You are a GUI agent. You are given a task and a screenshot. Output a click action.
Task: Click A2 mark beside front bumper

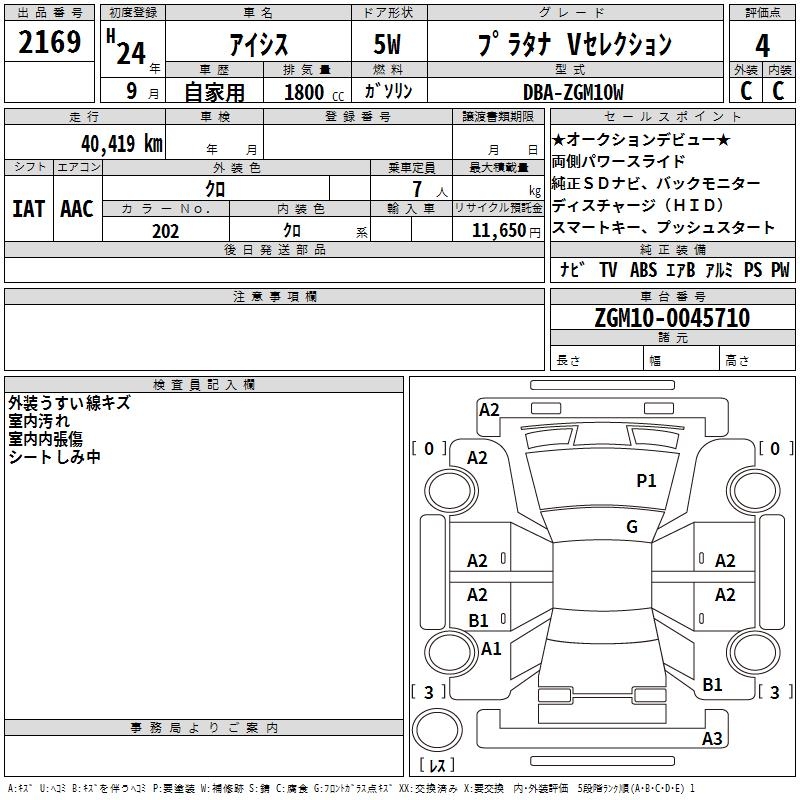[489, 410]
